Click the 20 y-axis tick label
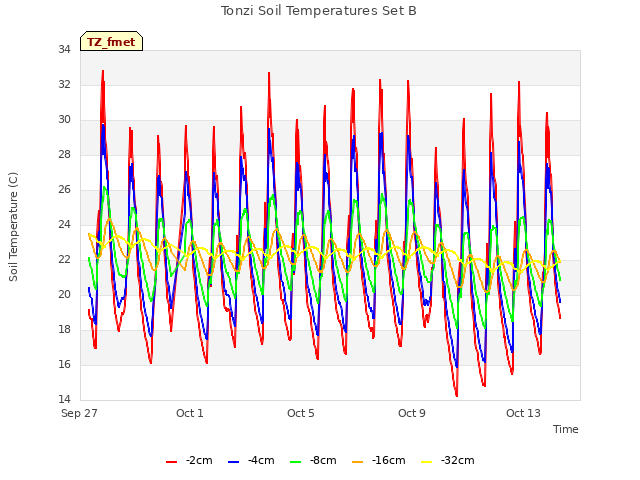 point(64,294)
